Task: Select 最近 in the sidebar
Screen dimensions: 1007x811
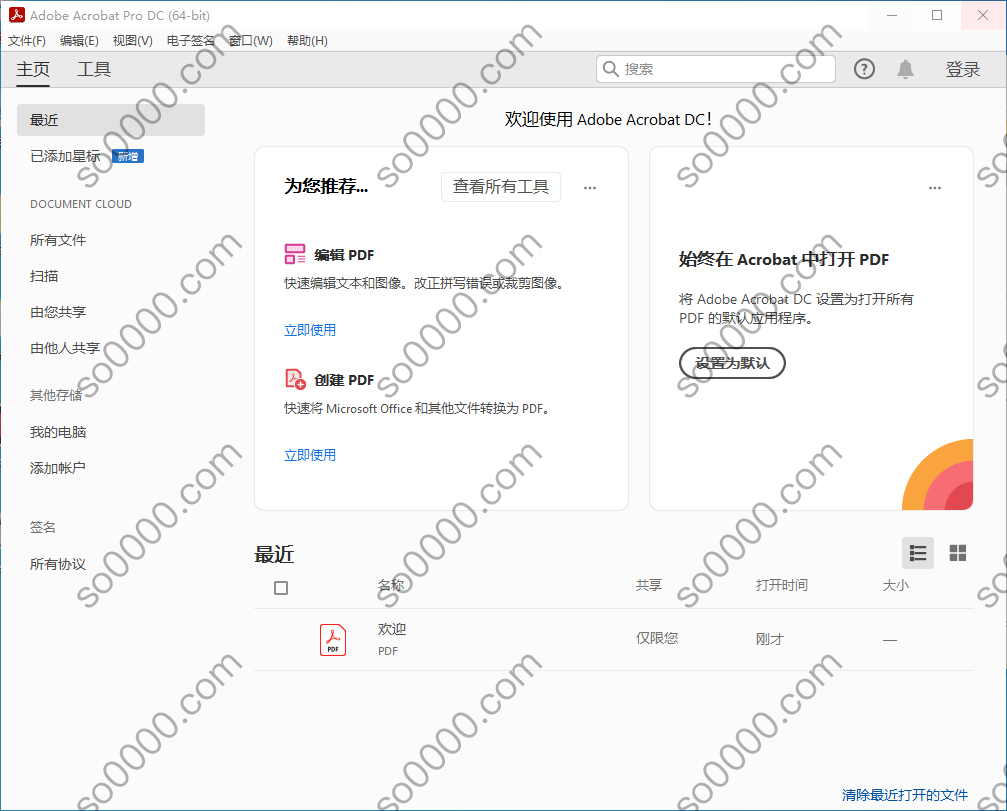Action: pyautogui.click(x=111, y=120)
